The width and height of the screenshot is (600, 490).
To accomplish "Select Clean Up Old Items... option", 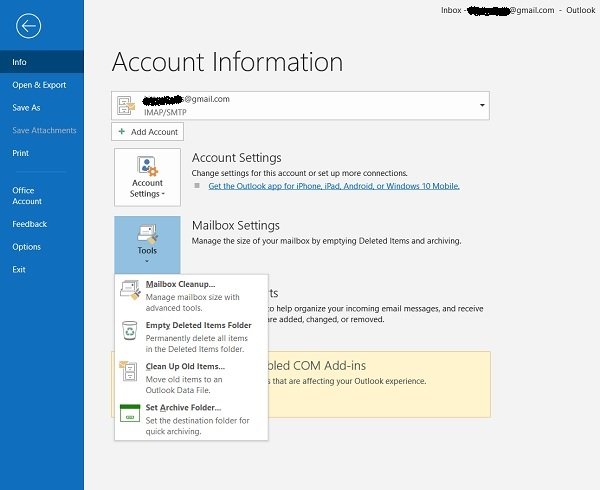I will click(x=191, y=378).
